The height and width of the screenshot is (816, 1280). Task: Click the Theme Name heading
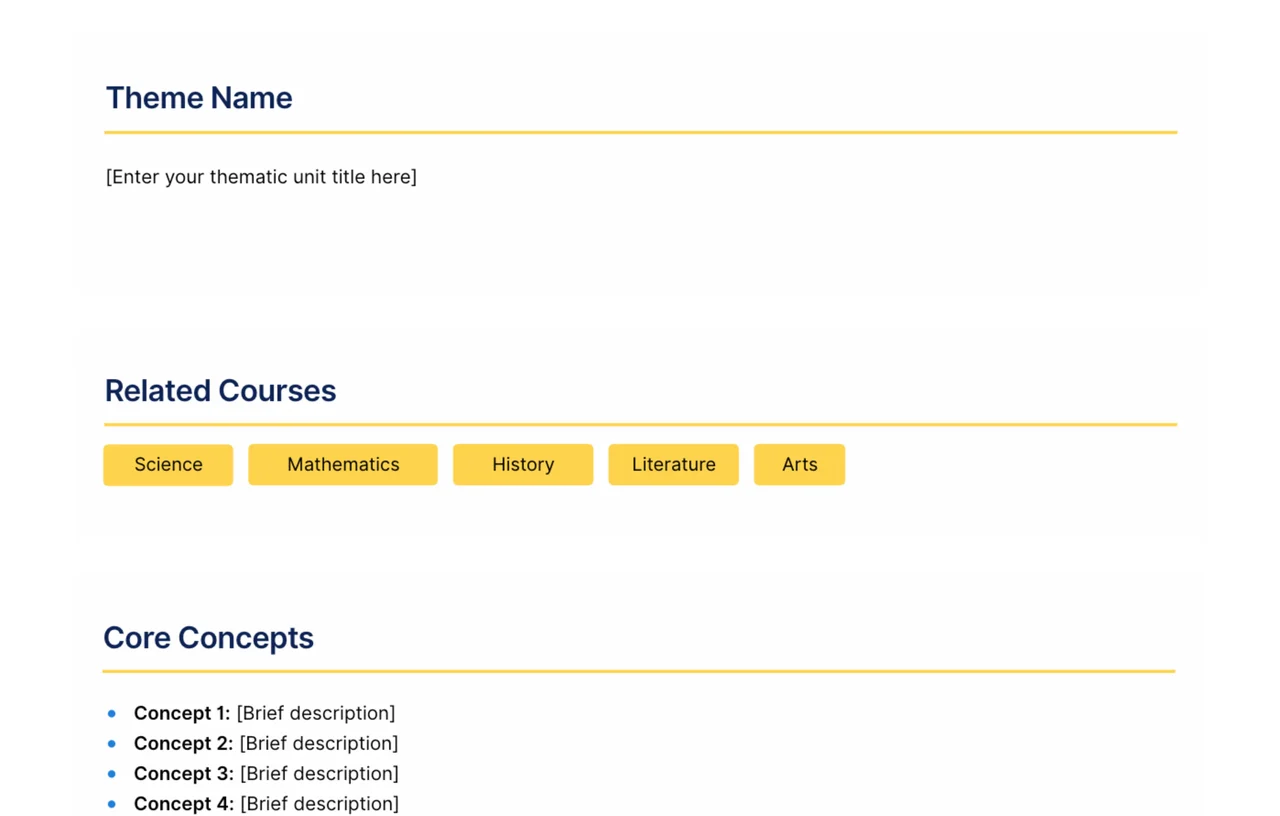(x=199, y=98)
